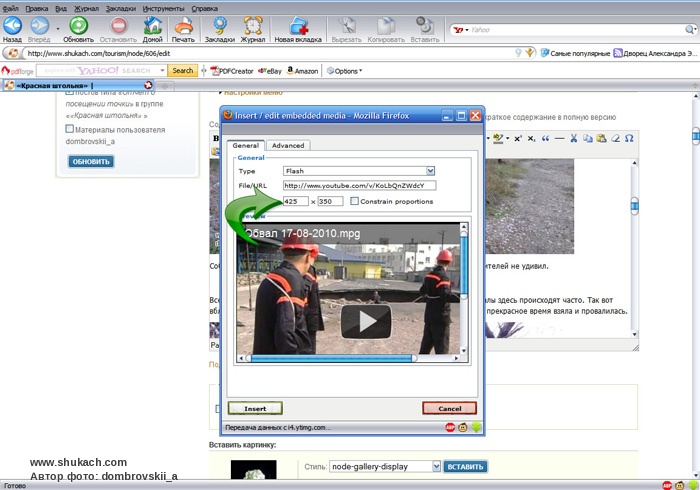Click the ОБНОВИТЬ button in sidebar
Viewport: 700px width, 490px height.
coord(91,162)
